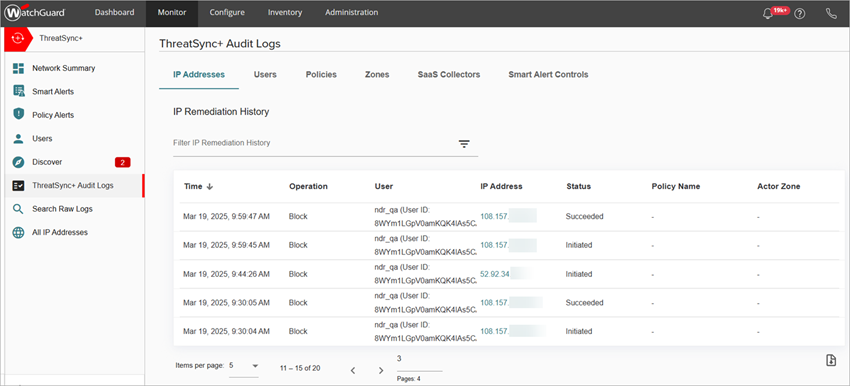
Task: Click the Operation column header
Action: pyautogui.click(x=308, y=186)
